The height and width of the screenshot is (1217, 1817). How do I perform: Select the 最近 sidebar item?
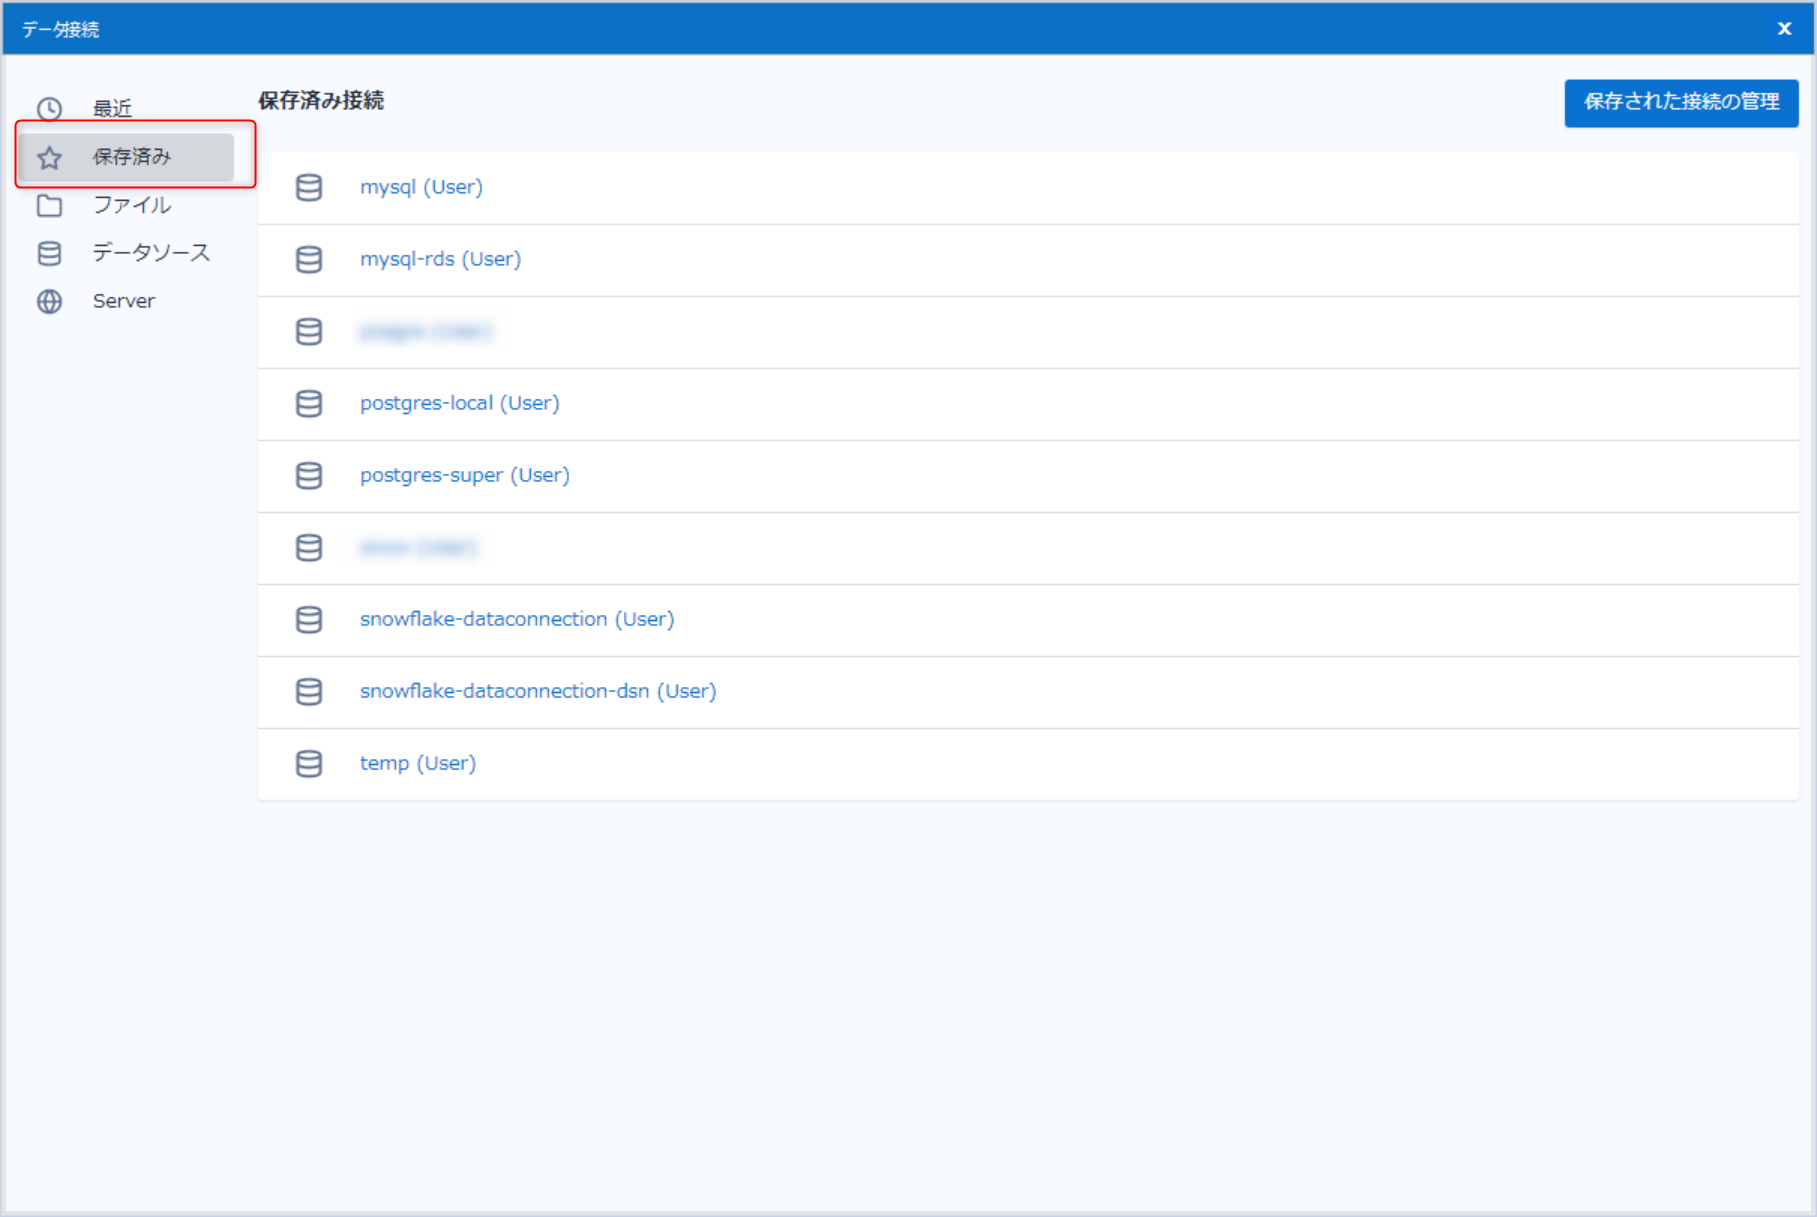tap(112, 108)
